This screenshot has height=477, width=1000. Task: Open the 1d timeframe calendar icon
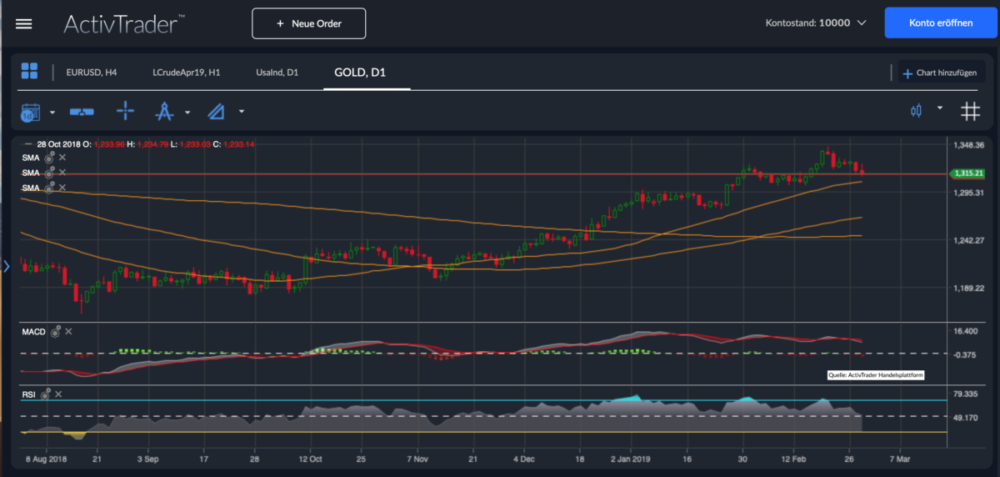pyautogui.click(x=31, y=112)
